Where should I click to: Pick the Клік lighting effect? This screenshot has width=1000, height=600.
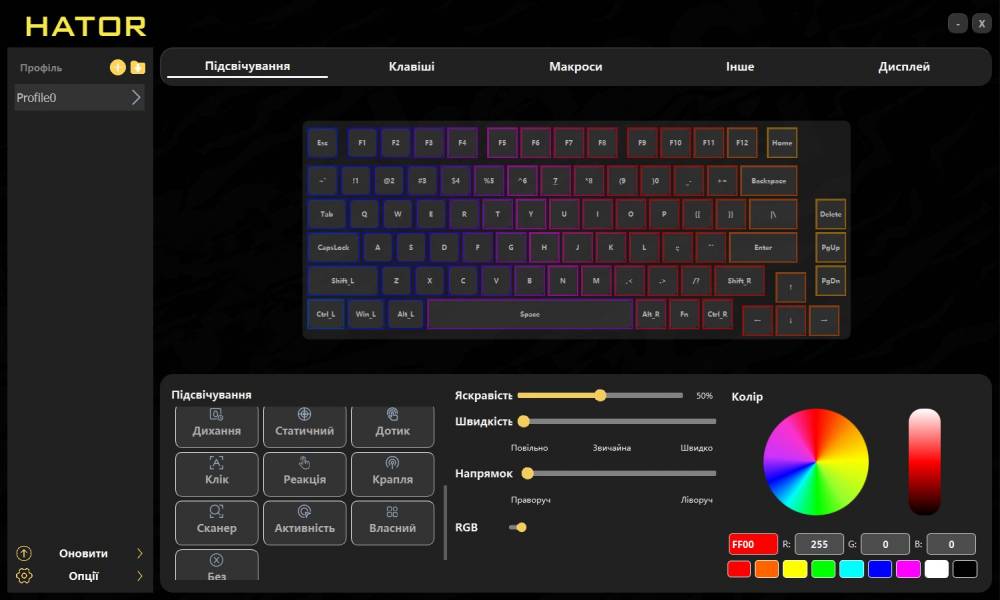click(x=216, y=474)
